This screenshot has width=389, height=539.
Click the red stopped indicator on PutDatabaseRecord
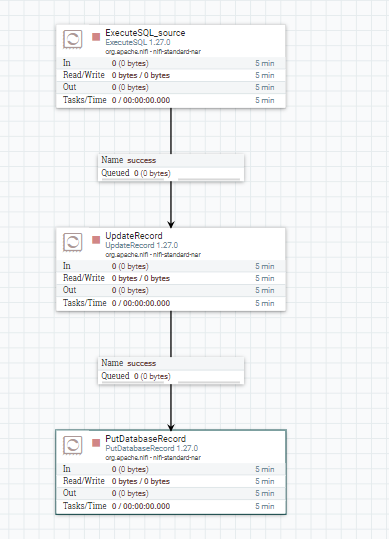pos(96,443)
